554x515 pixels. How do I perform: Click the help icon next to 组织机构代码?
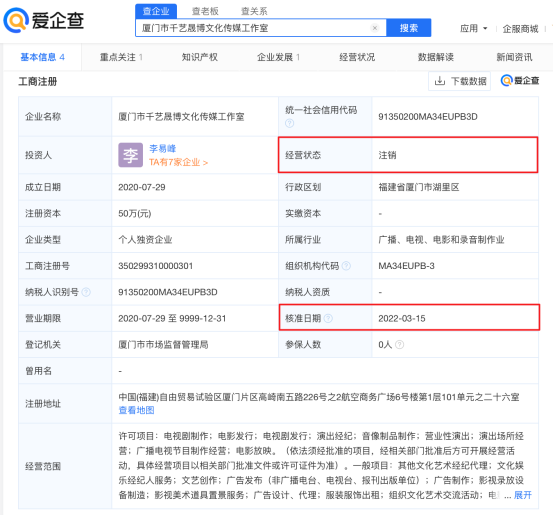pos(347,266)
